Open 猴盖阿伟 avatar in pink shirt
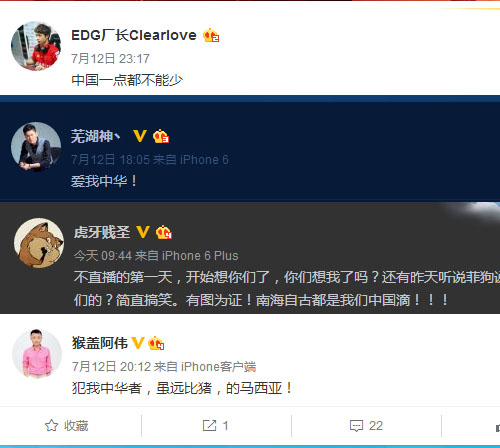This screenshot has height=448, width=500. (37, 354)
